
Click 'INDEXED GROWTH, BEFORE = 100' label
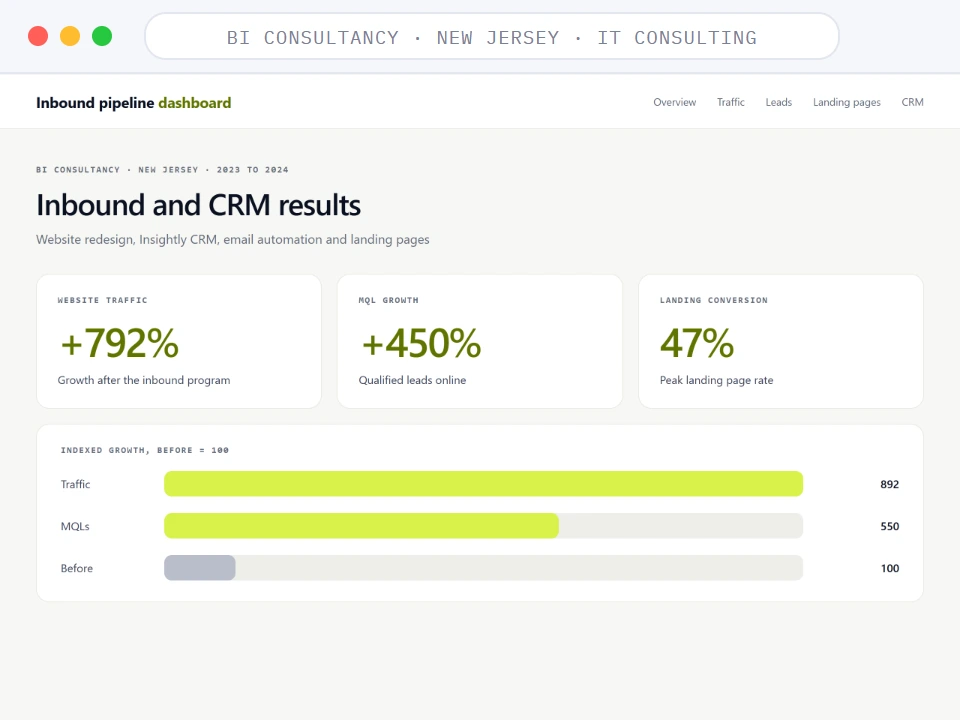[144, 450]
